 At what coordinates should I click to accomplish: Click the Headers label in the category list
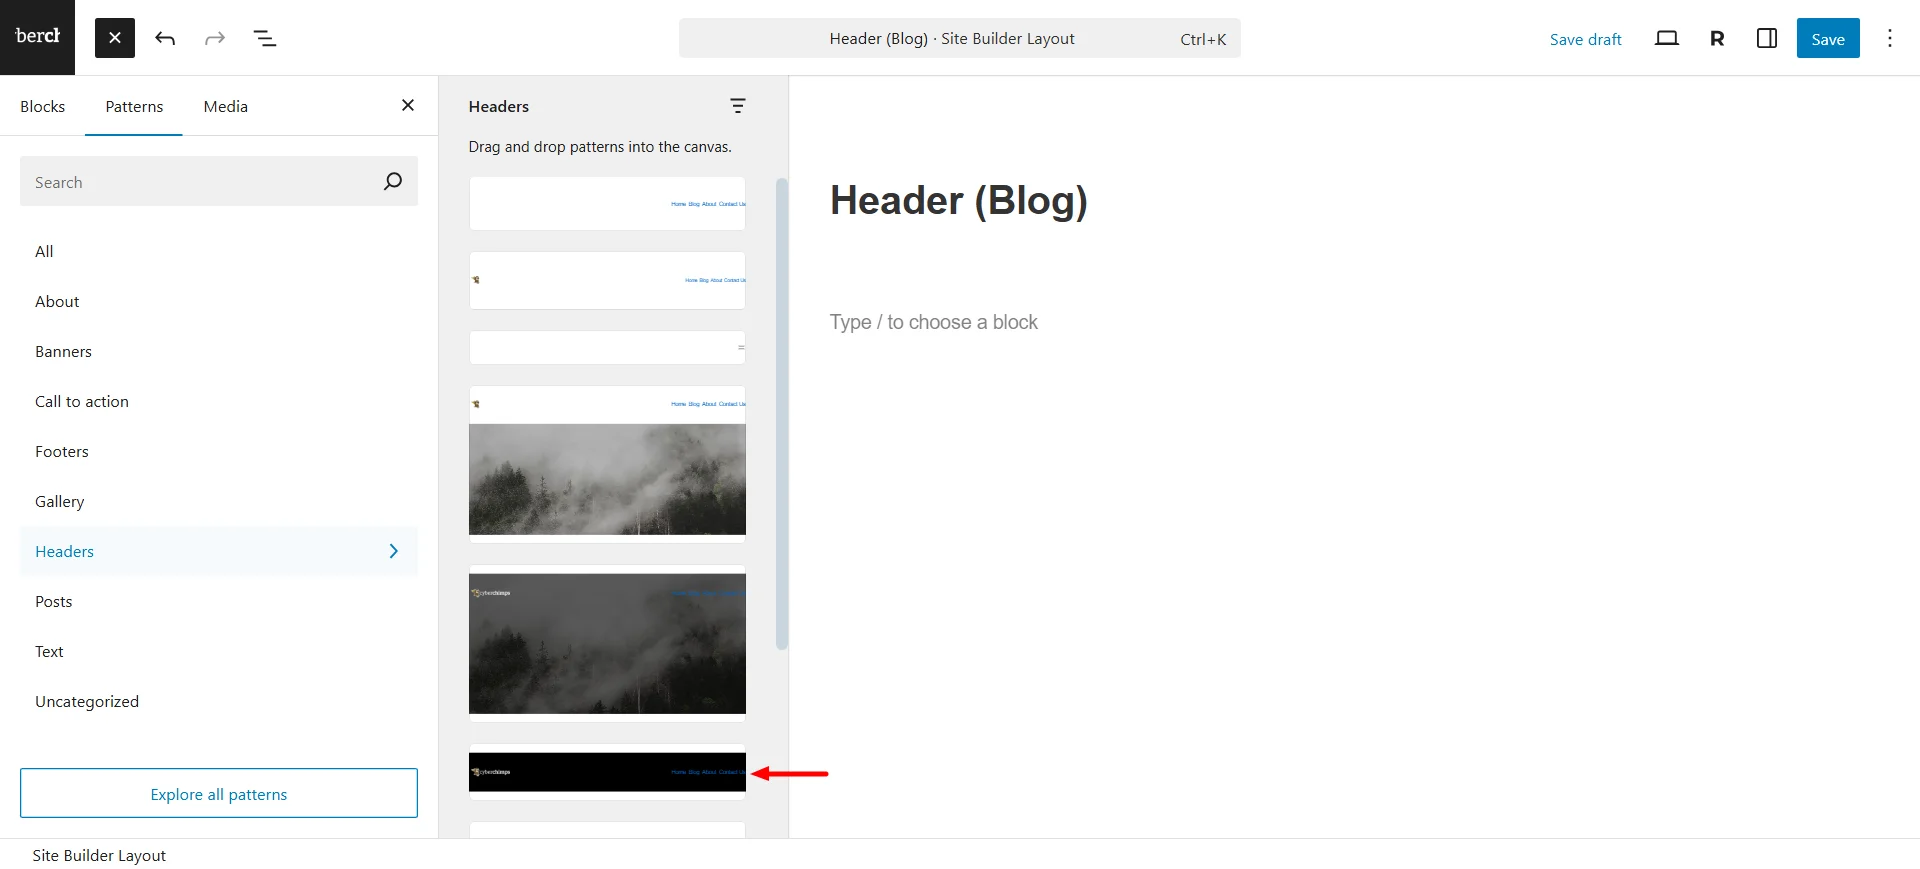point(64,551)
